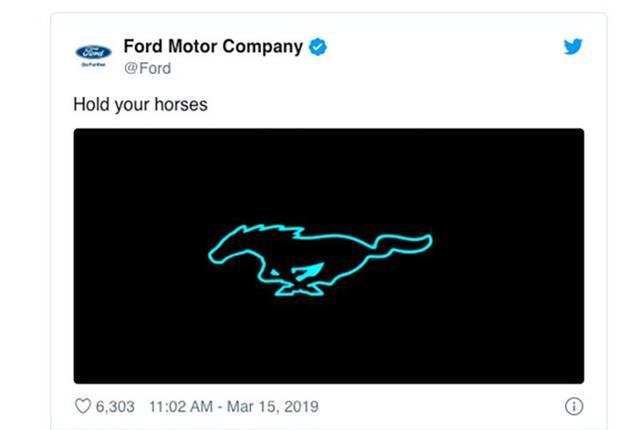Click the 6,303 likes count
The image size is (640, 430).
[116, 406]
